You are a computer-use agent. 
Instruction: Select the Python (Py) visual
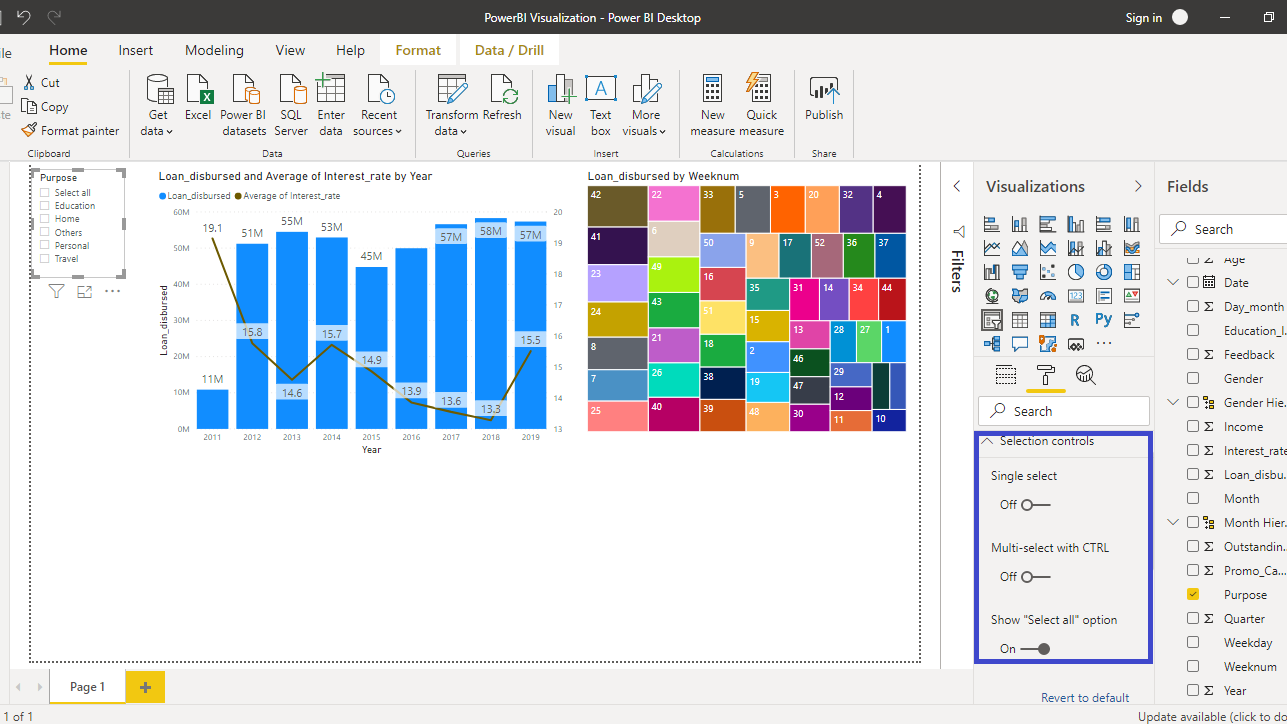click(x=1104, y=320)
